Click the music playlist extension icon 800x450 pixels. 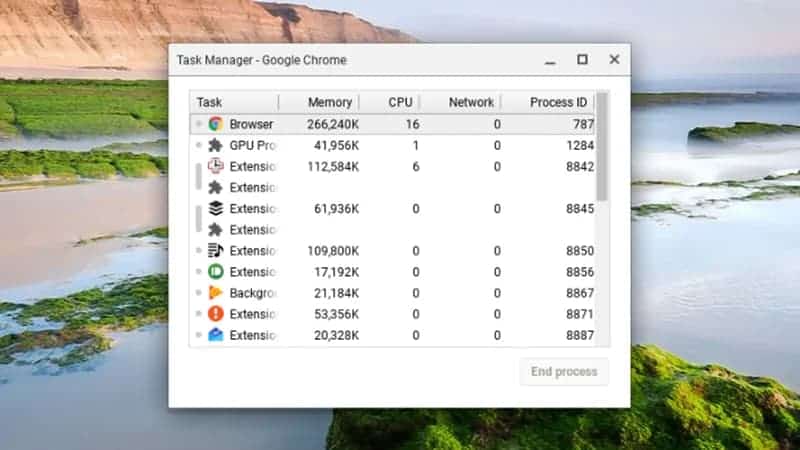point(215,251)
